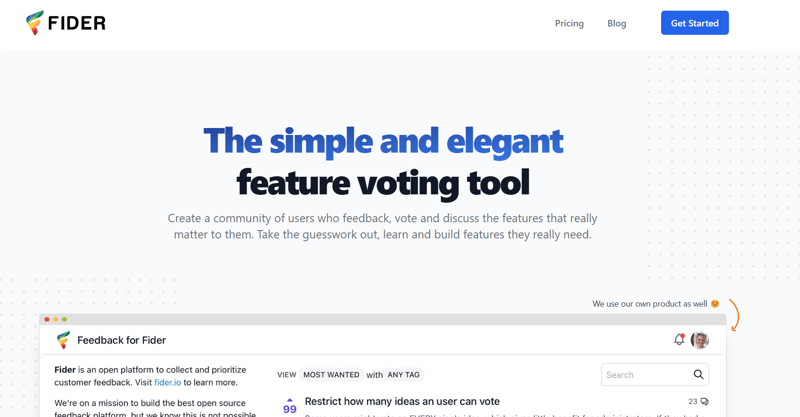
Task: Click into the Search field
Action: pyautogui.click(x=645, y=375)
